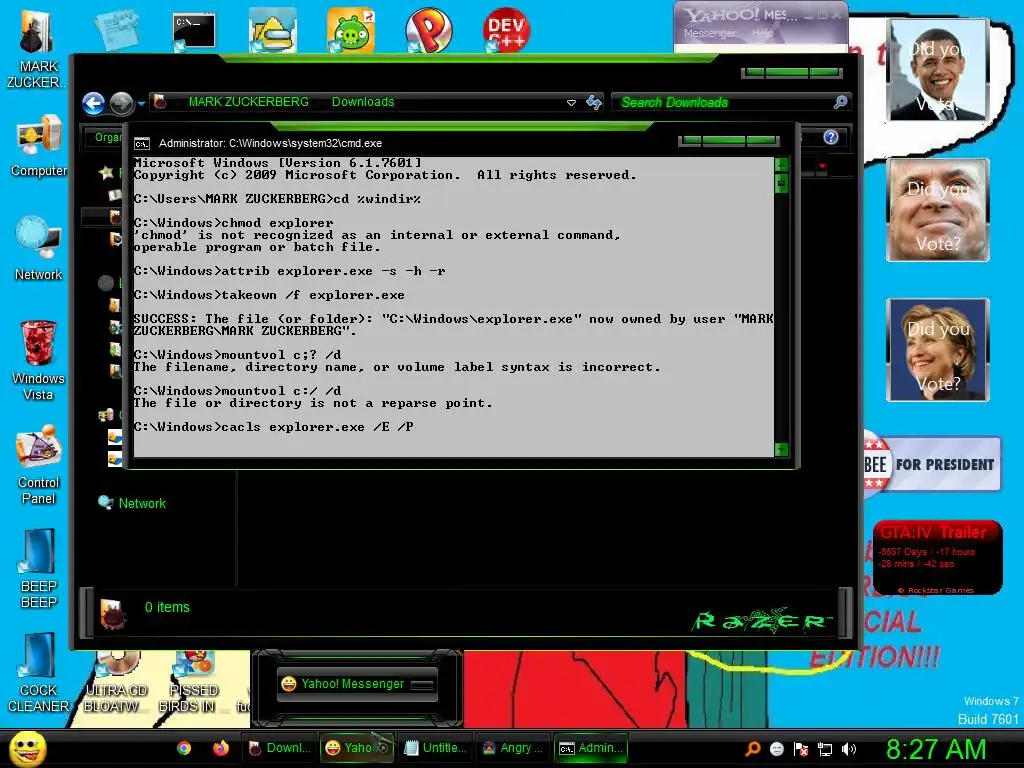Open the Control Panel desktop icon

click(x=39, y=464)
